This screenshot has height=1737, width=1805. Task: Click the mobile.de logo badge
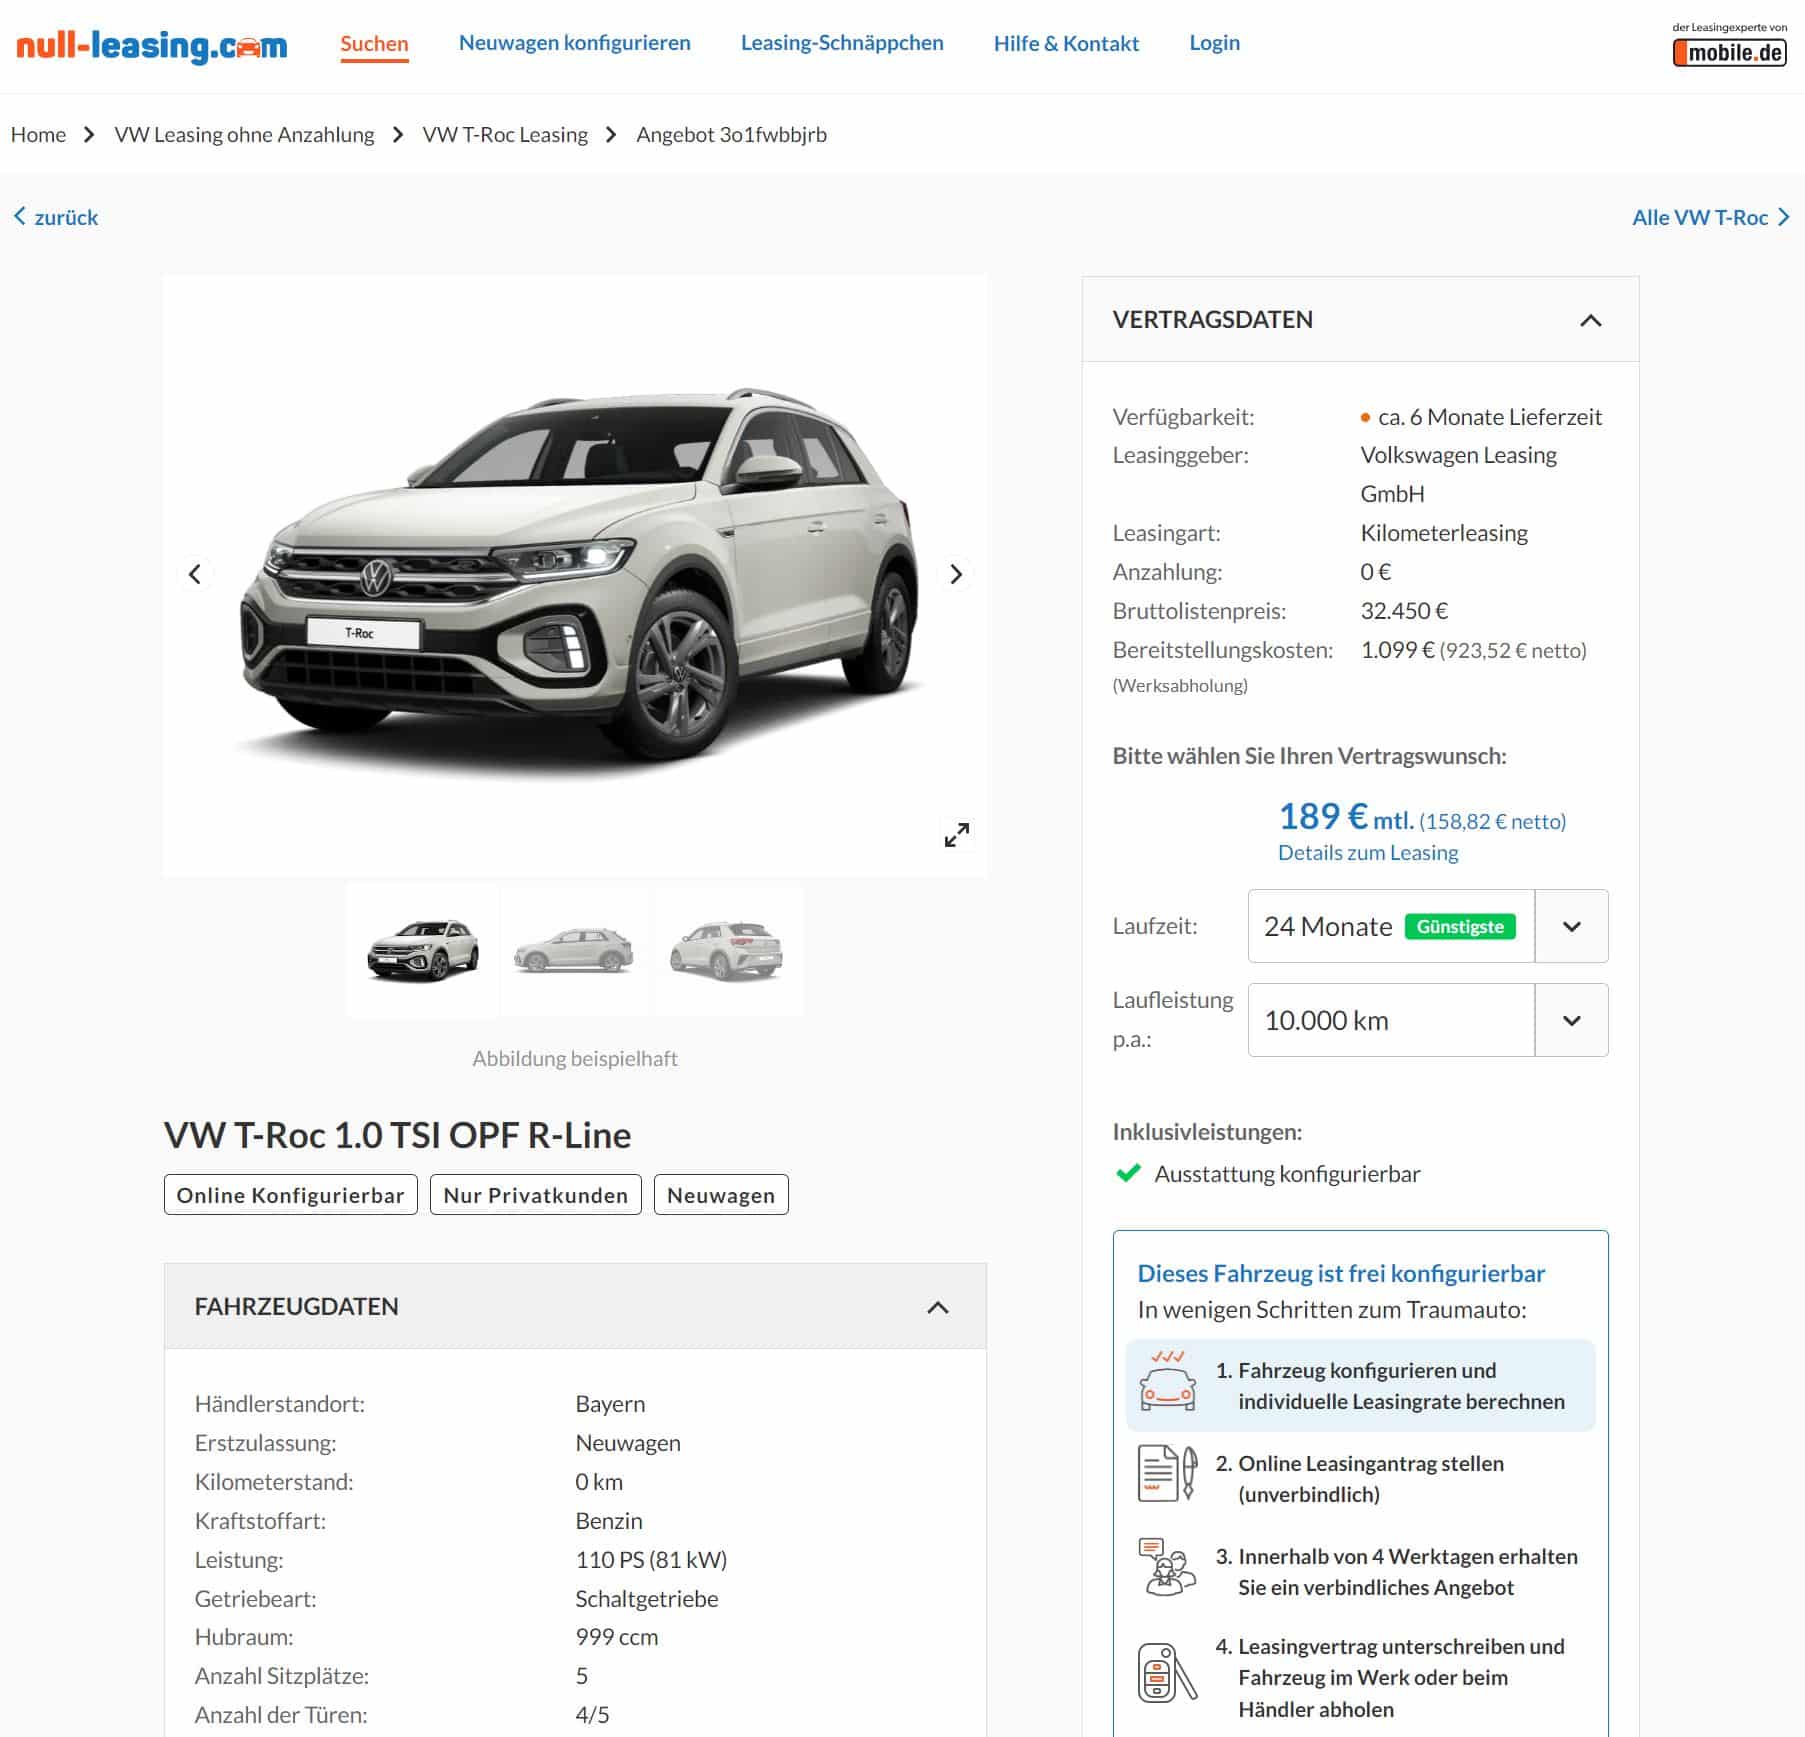tap(1729, 52)
